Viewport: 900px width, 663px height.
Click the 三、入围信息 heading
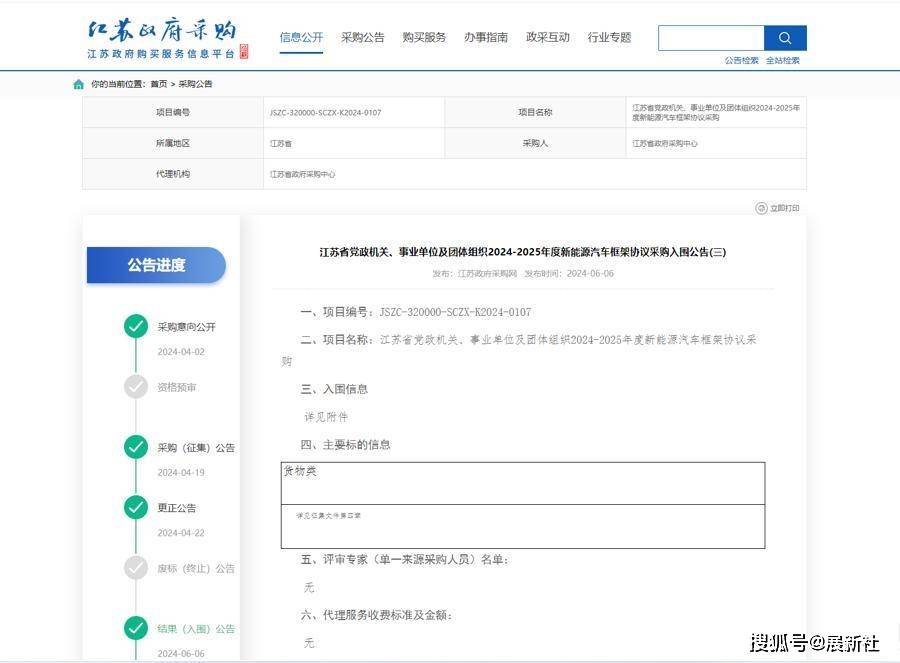334,389
